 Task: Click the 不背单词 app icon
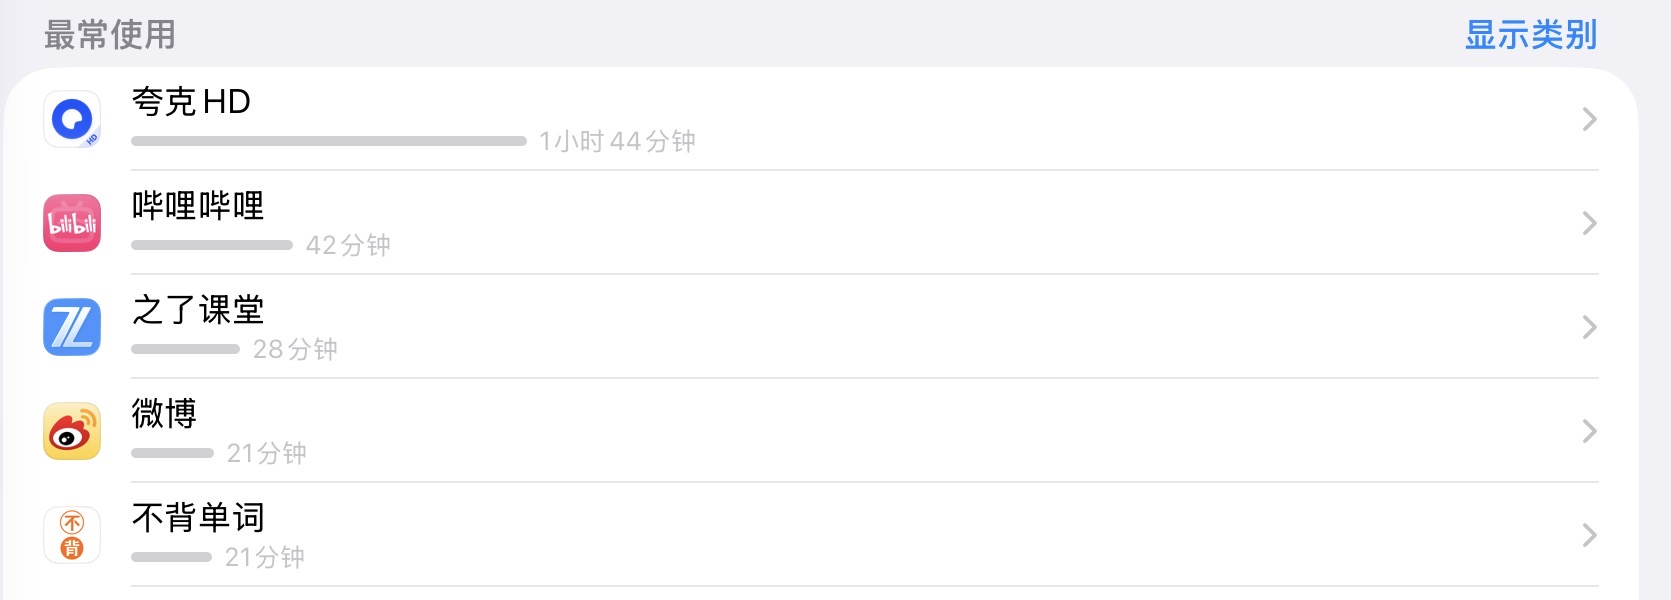72,535
